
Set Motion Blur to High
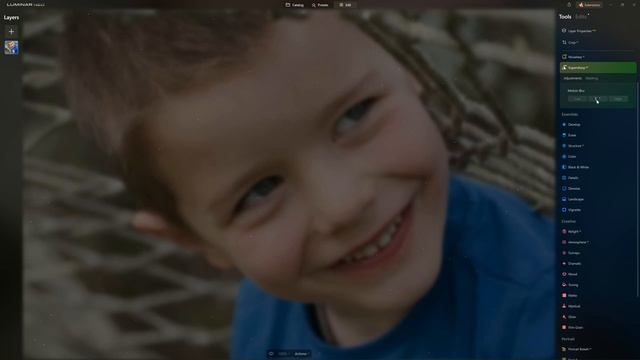[x=618, y=99]
